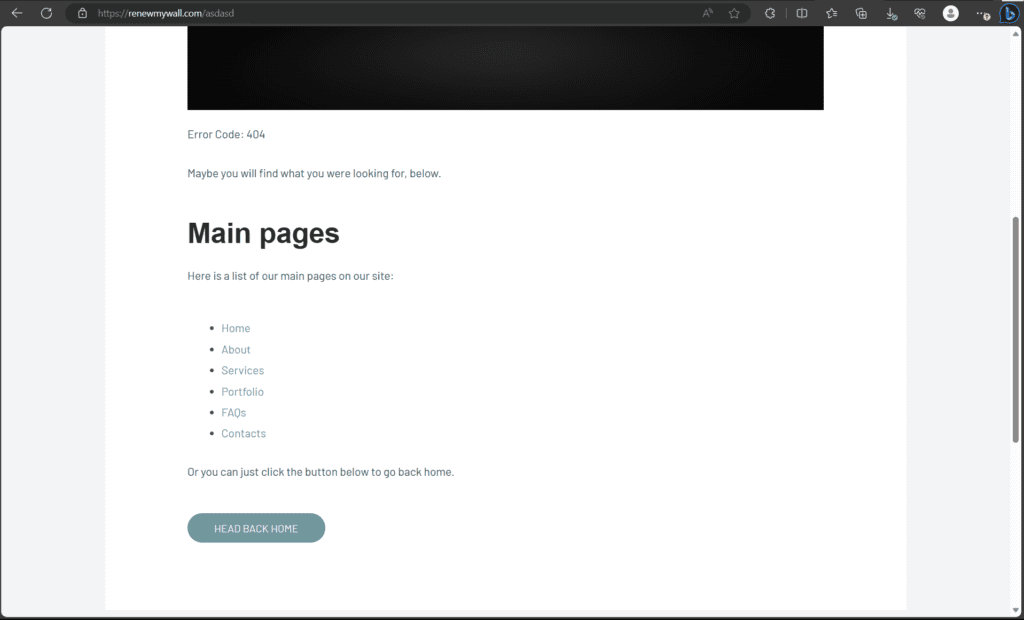
Task: Click 'Or you can just click the button' text
Action: (321, 472)
